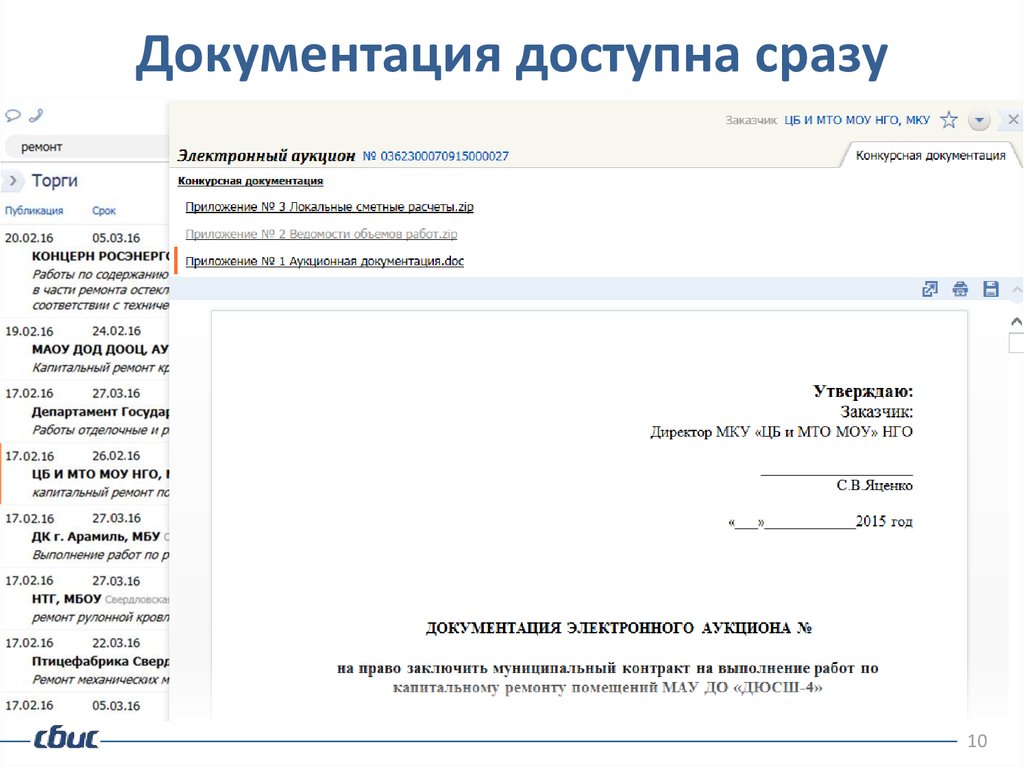Screen dimensions: 1024x767
Task: Mark customer as favorite with star icon
Action: [949, 120]
